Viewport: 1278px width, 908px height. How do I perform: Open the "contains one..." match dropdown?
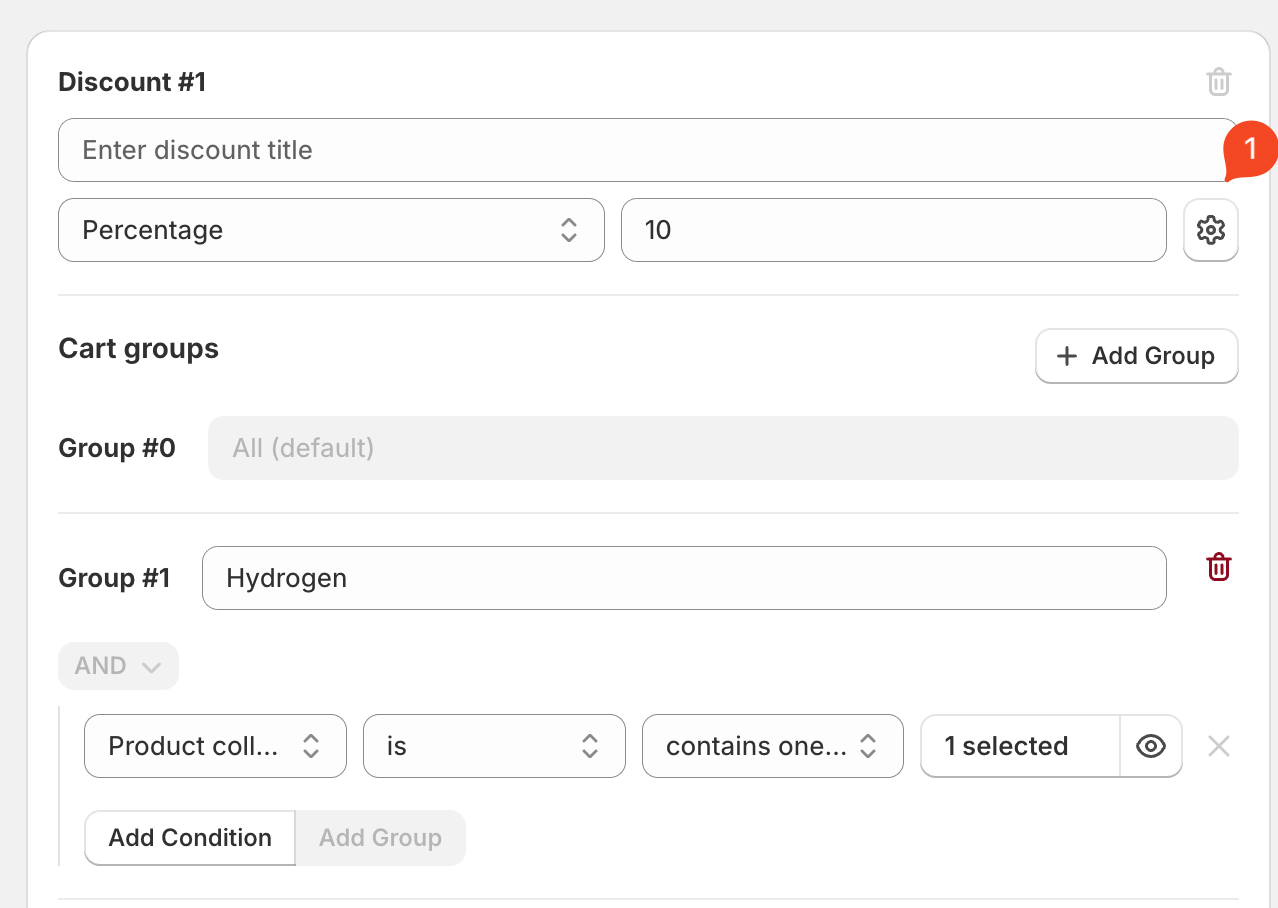(x=772, y=746)
